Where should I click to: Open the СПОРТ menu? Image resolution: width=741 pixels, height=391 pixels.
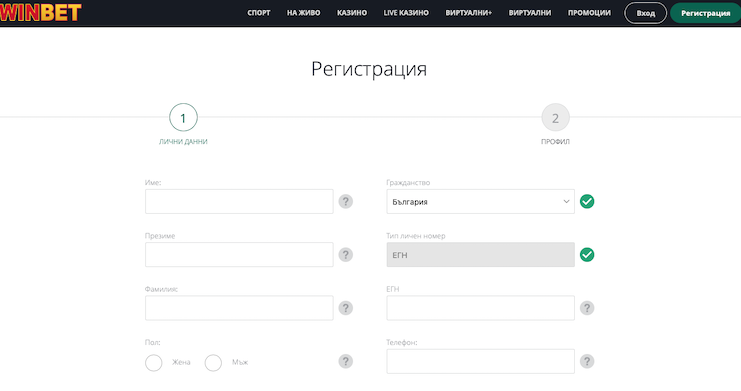[259, 13]
